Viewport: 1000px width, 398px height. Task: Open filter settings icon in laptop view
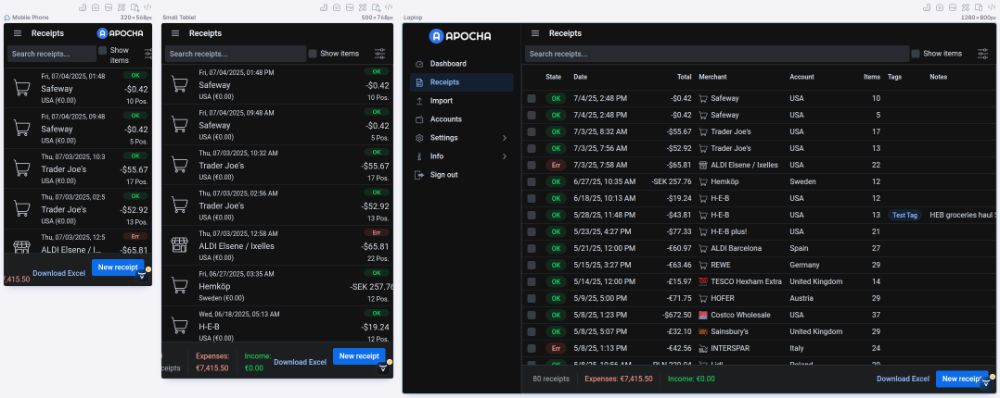(x=982, y=54)
